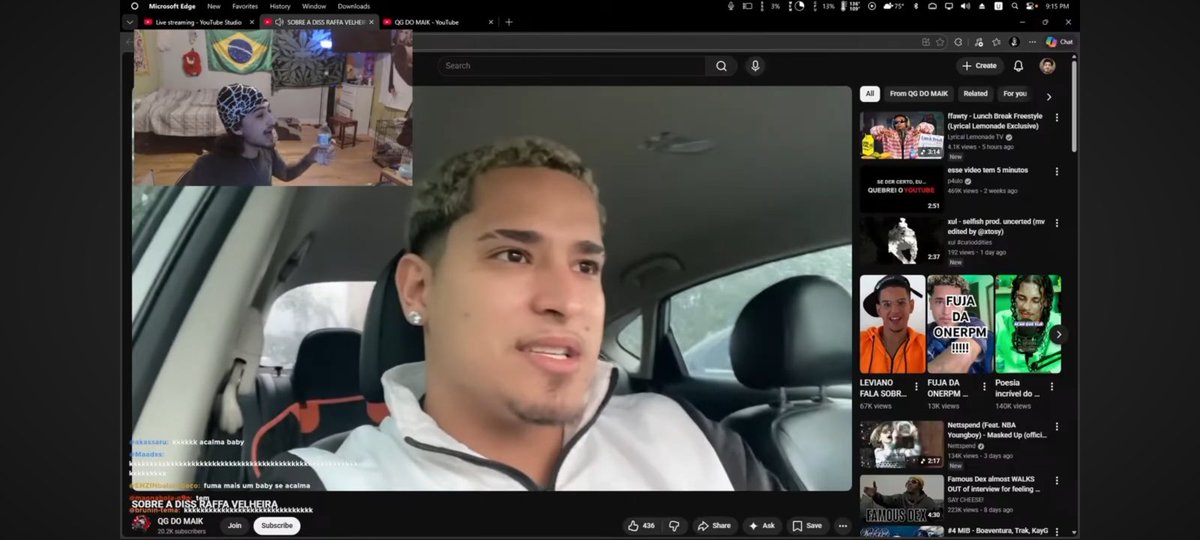Open QUEBREI O YOUTUBE thumbnail
This screenshot has height=540, width=1200.
902,188
